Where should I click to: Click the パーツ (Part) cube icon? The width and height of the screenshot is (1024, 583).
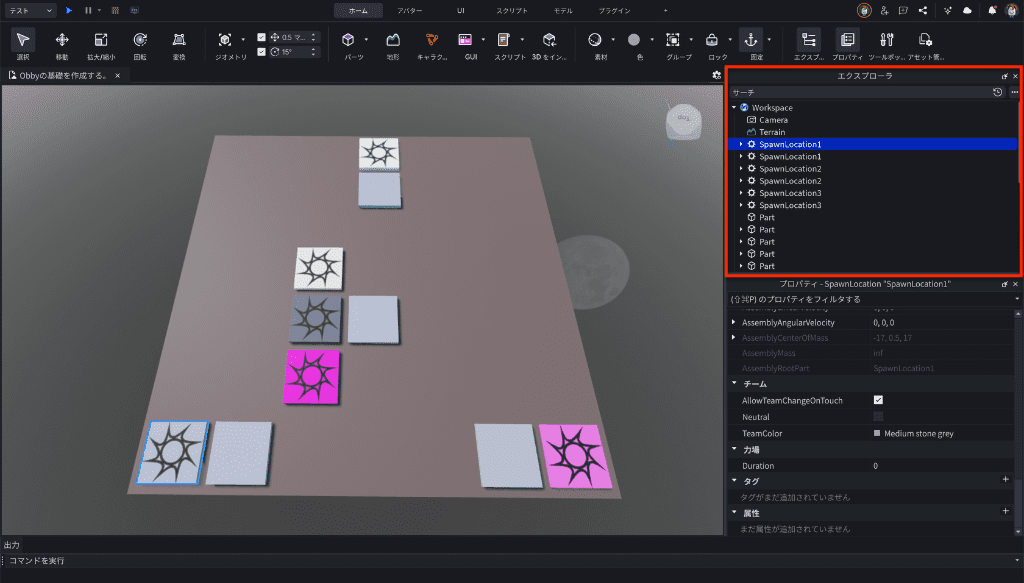coord(348,40)
